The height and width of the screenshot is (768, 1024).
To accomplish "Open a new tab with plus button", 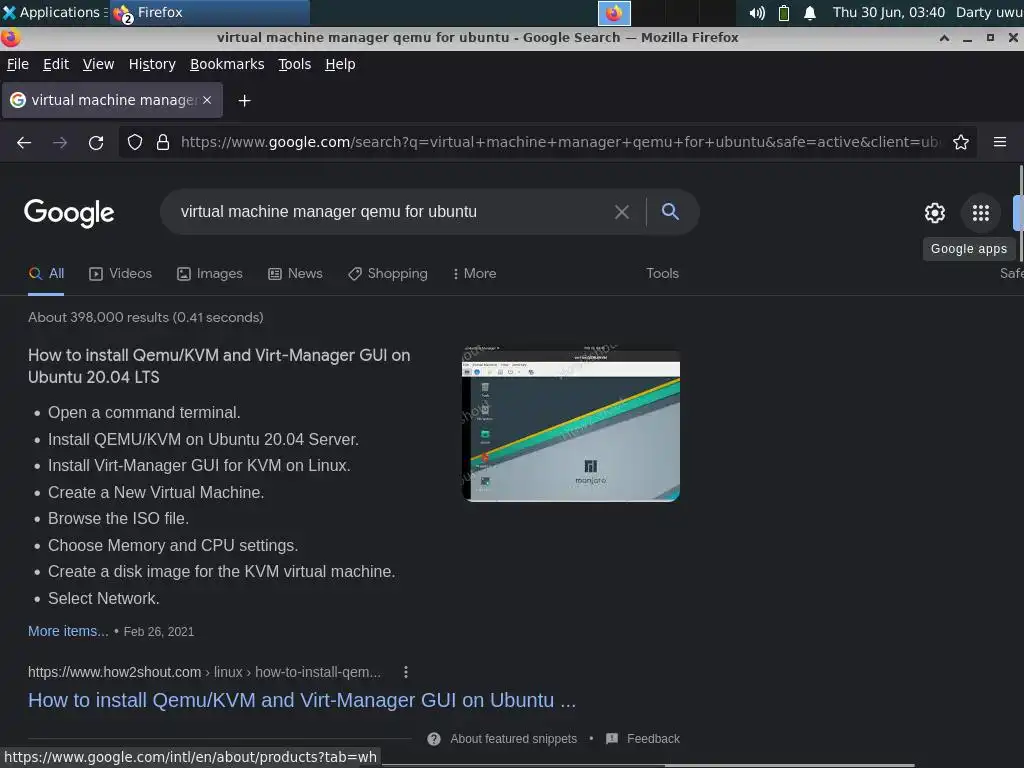I will tap(244, 101).
